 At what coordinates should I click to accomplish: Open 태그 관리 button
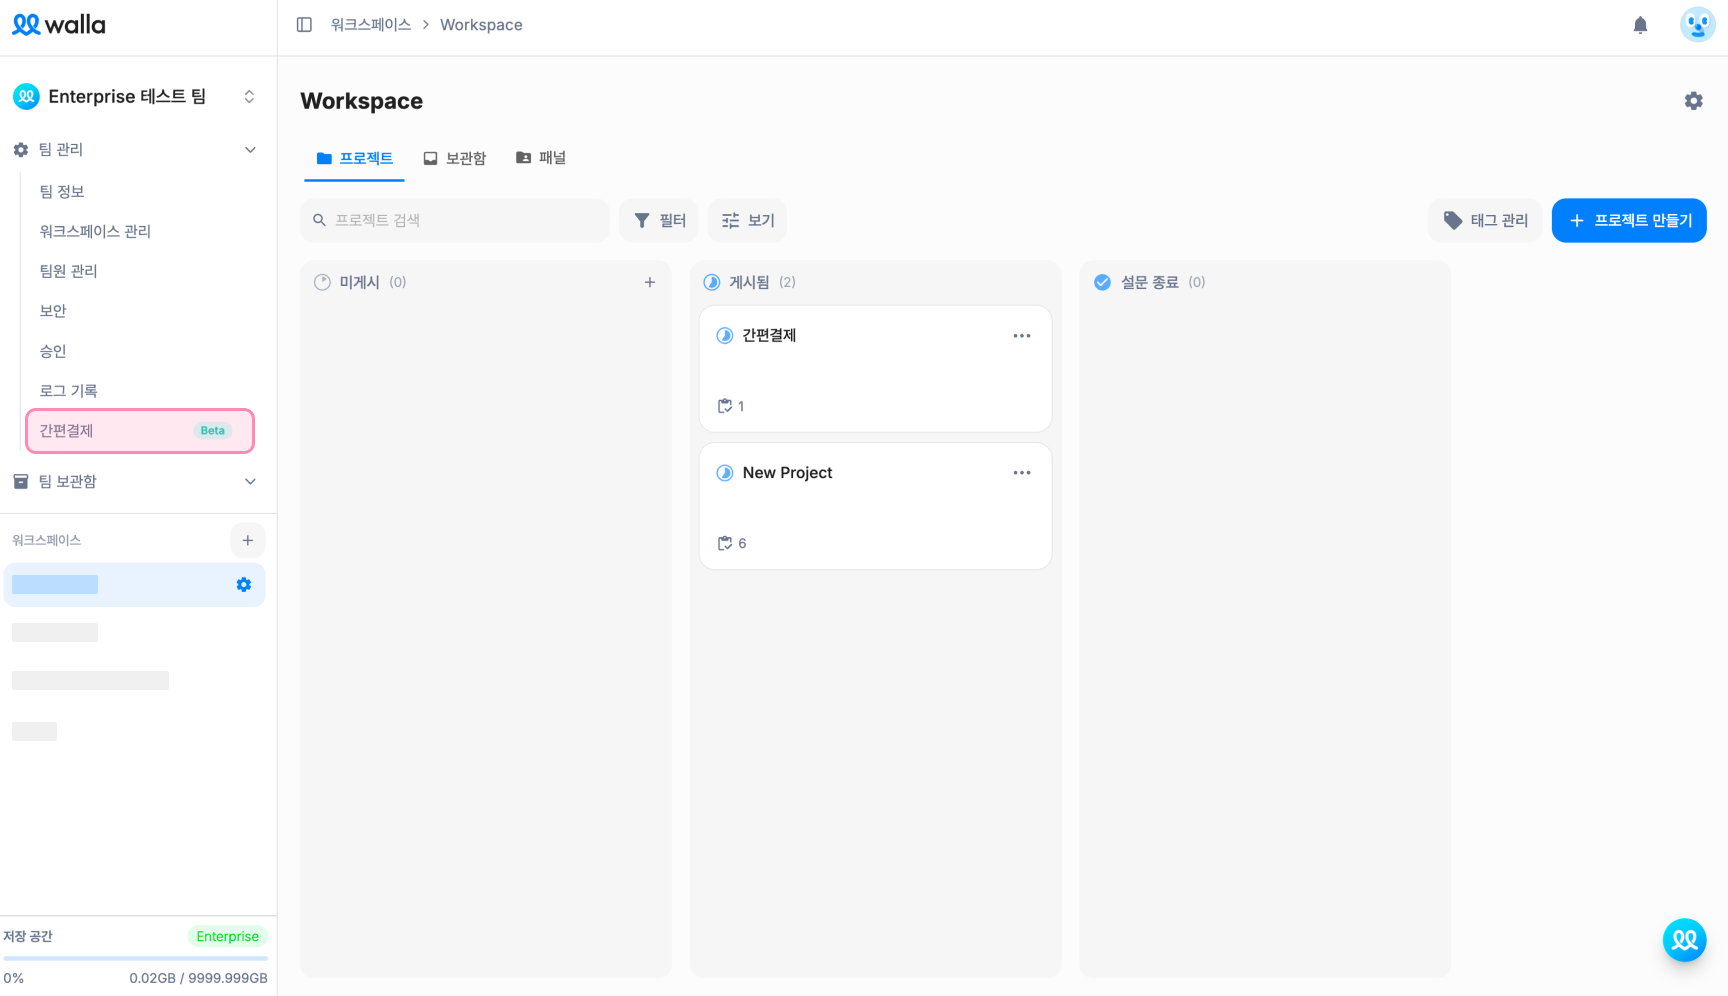[1485, 221]
